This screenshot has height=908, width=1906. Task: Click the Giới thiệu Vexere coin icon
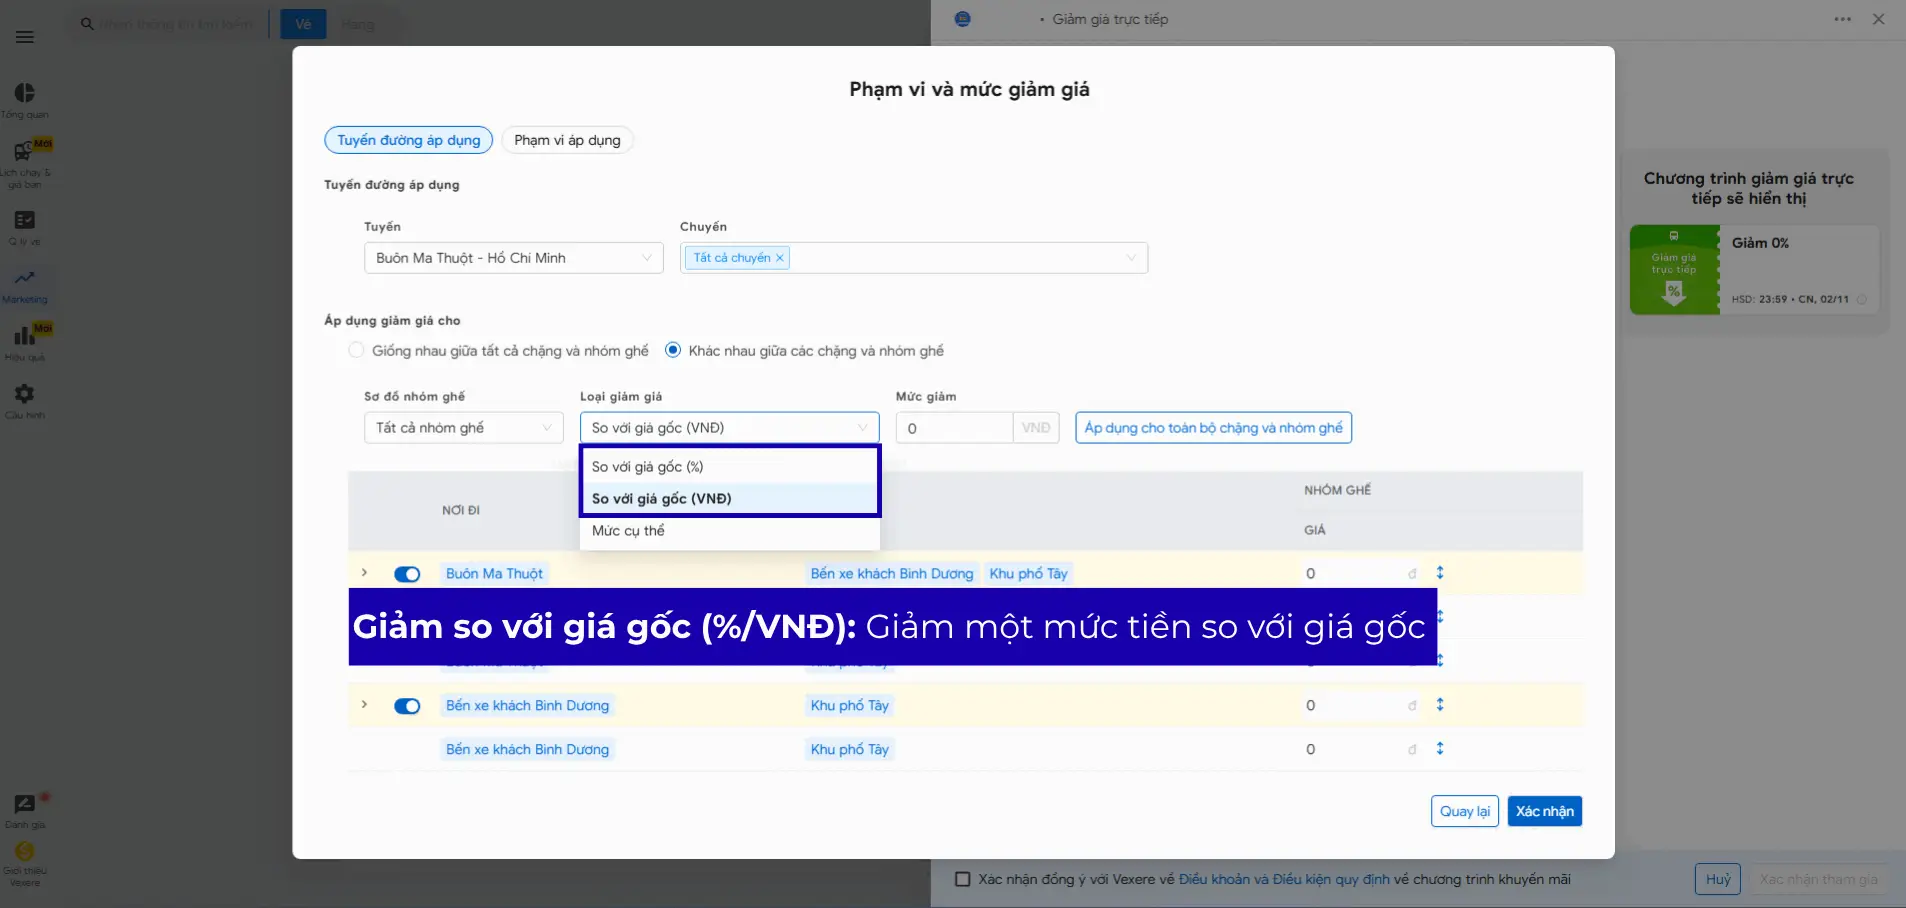pyautogui.click(x=25, y=852)
